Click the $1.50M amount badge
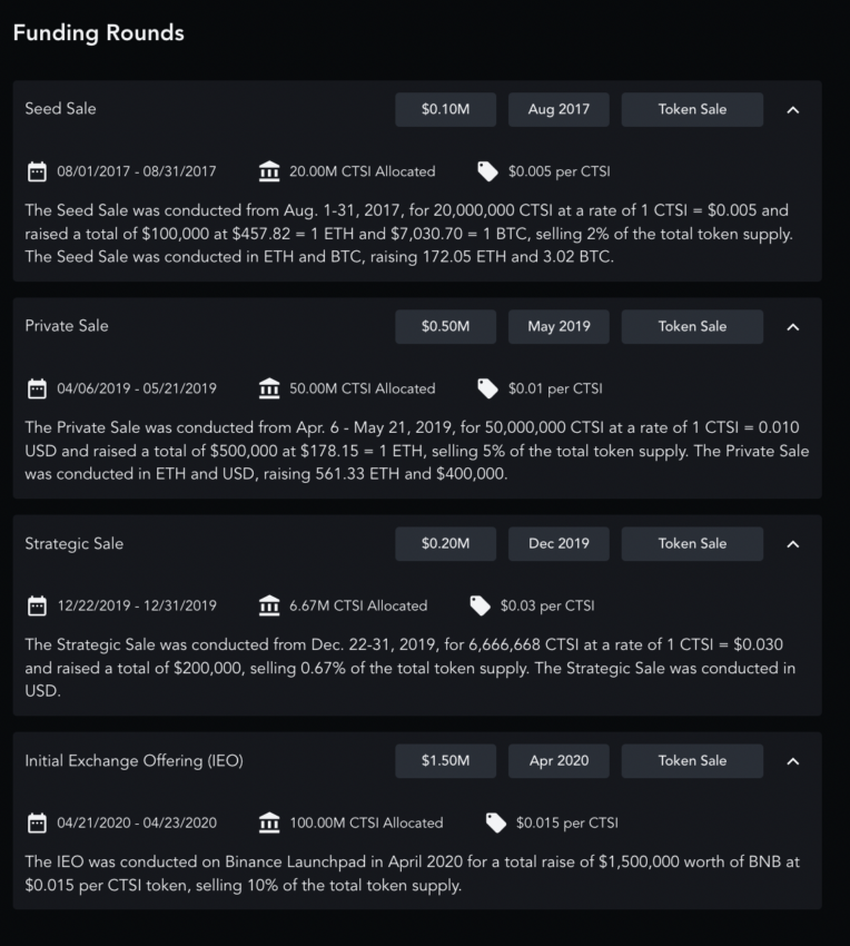The image size is (850, 946). coord(445,761)
